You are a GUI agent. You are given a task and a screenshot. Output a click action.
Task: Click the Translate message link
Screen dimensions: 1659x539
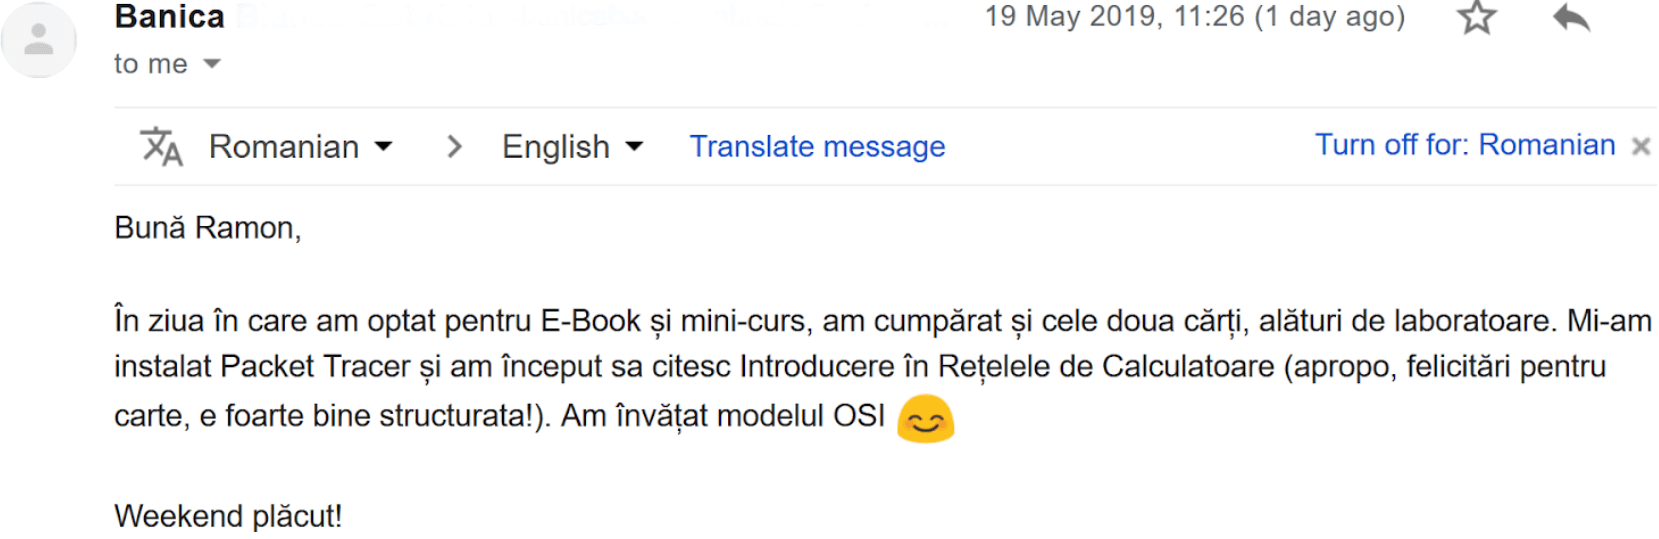point(817,147)
